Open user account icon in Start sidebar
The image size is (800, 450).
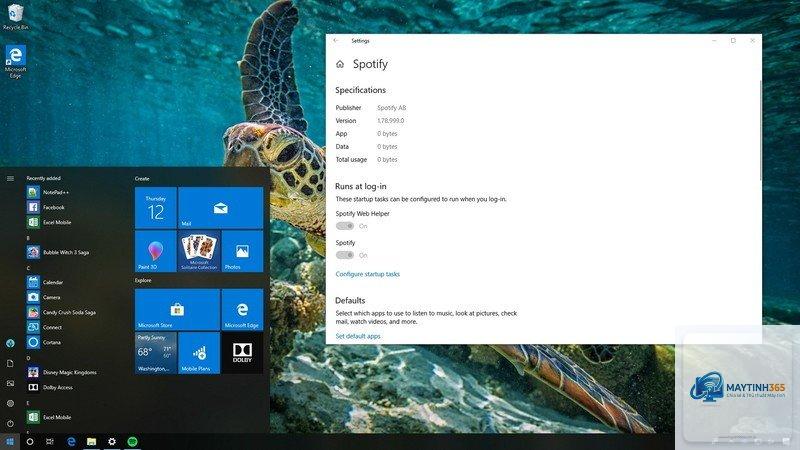point(10,343)
